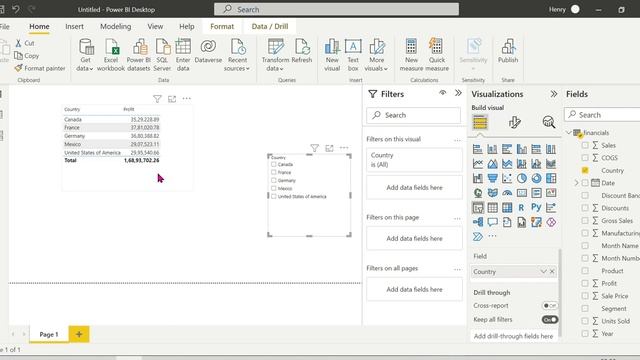
Task: Open the Format ribbon tab
Action: coord(222,26)
